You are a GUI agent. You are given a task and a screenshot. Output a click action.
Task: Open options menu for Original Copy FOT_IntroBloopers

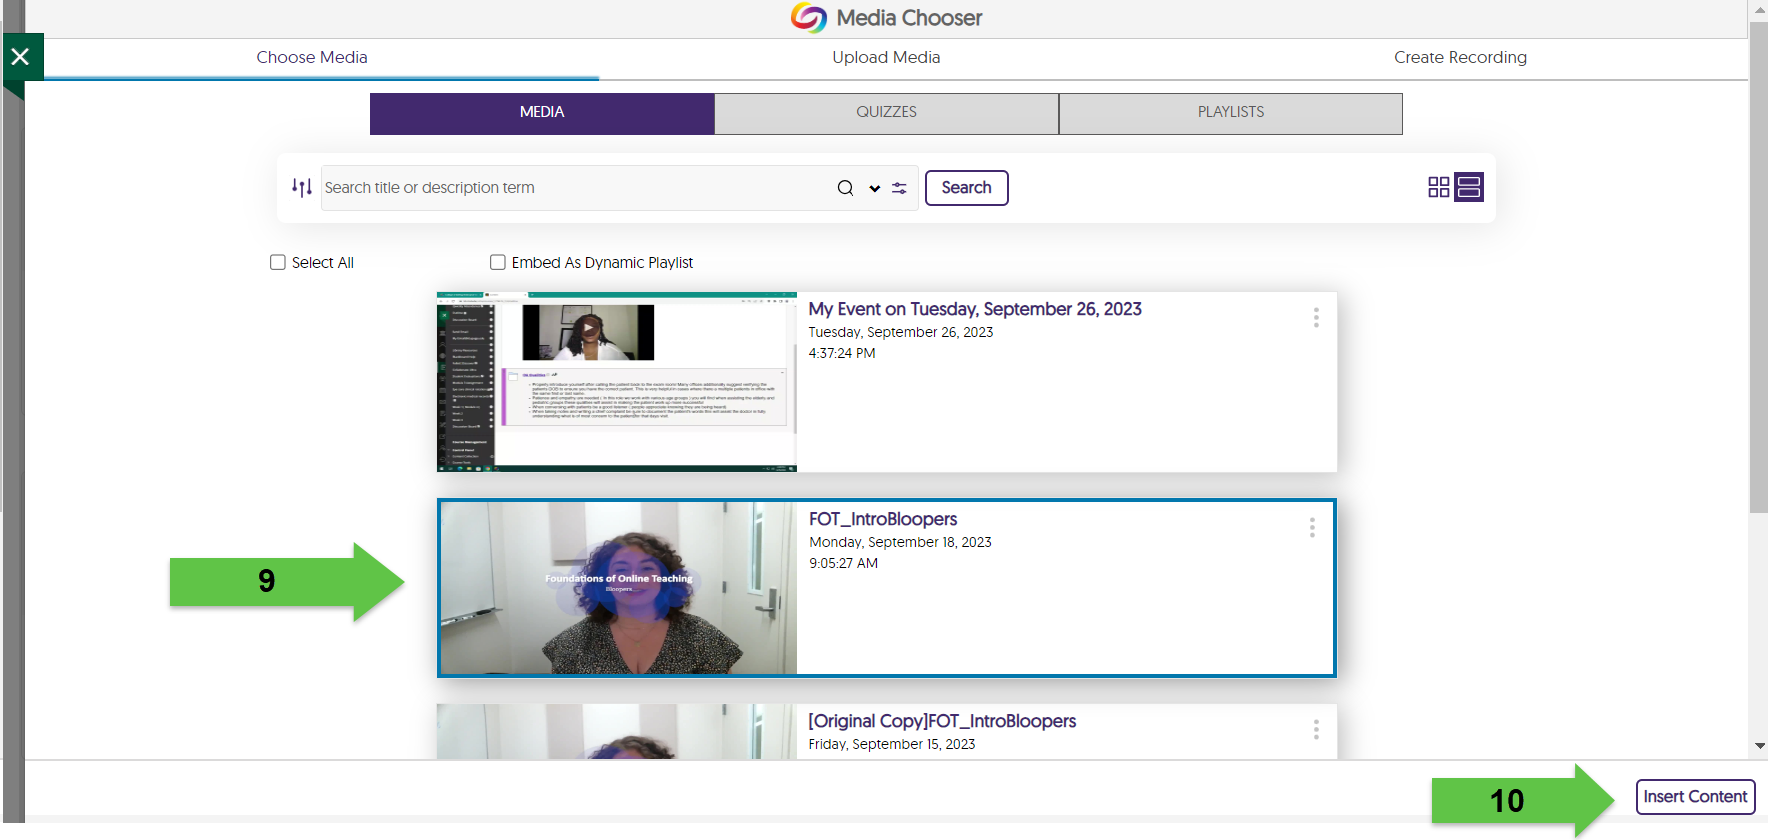1316,730
